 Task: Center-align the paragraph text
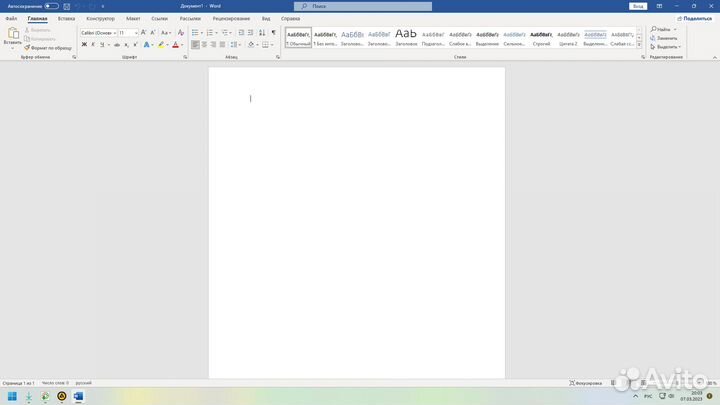(x=205, y=45)
